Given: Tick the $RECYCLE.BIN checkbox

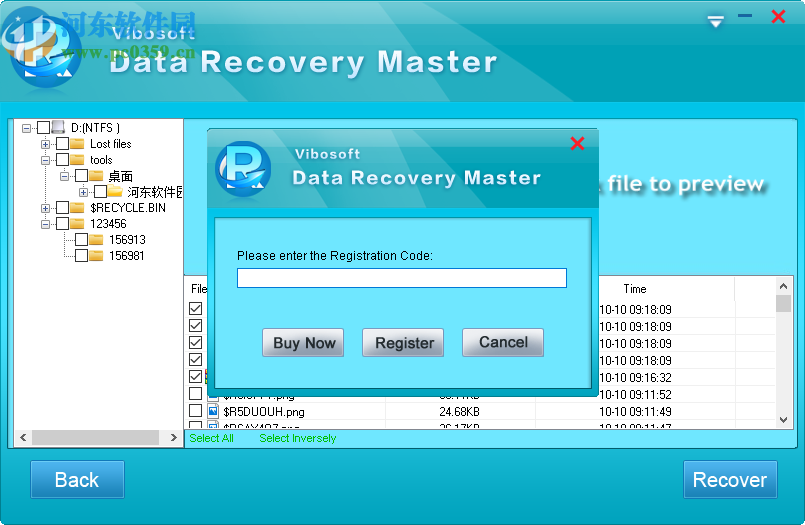Looking at the screenshot, I should [63, 207].
